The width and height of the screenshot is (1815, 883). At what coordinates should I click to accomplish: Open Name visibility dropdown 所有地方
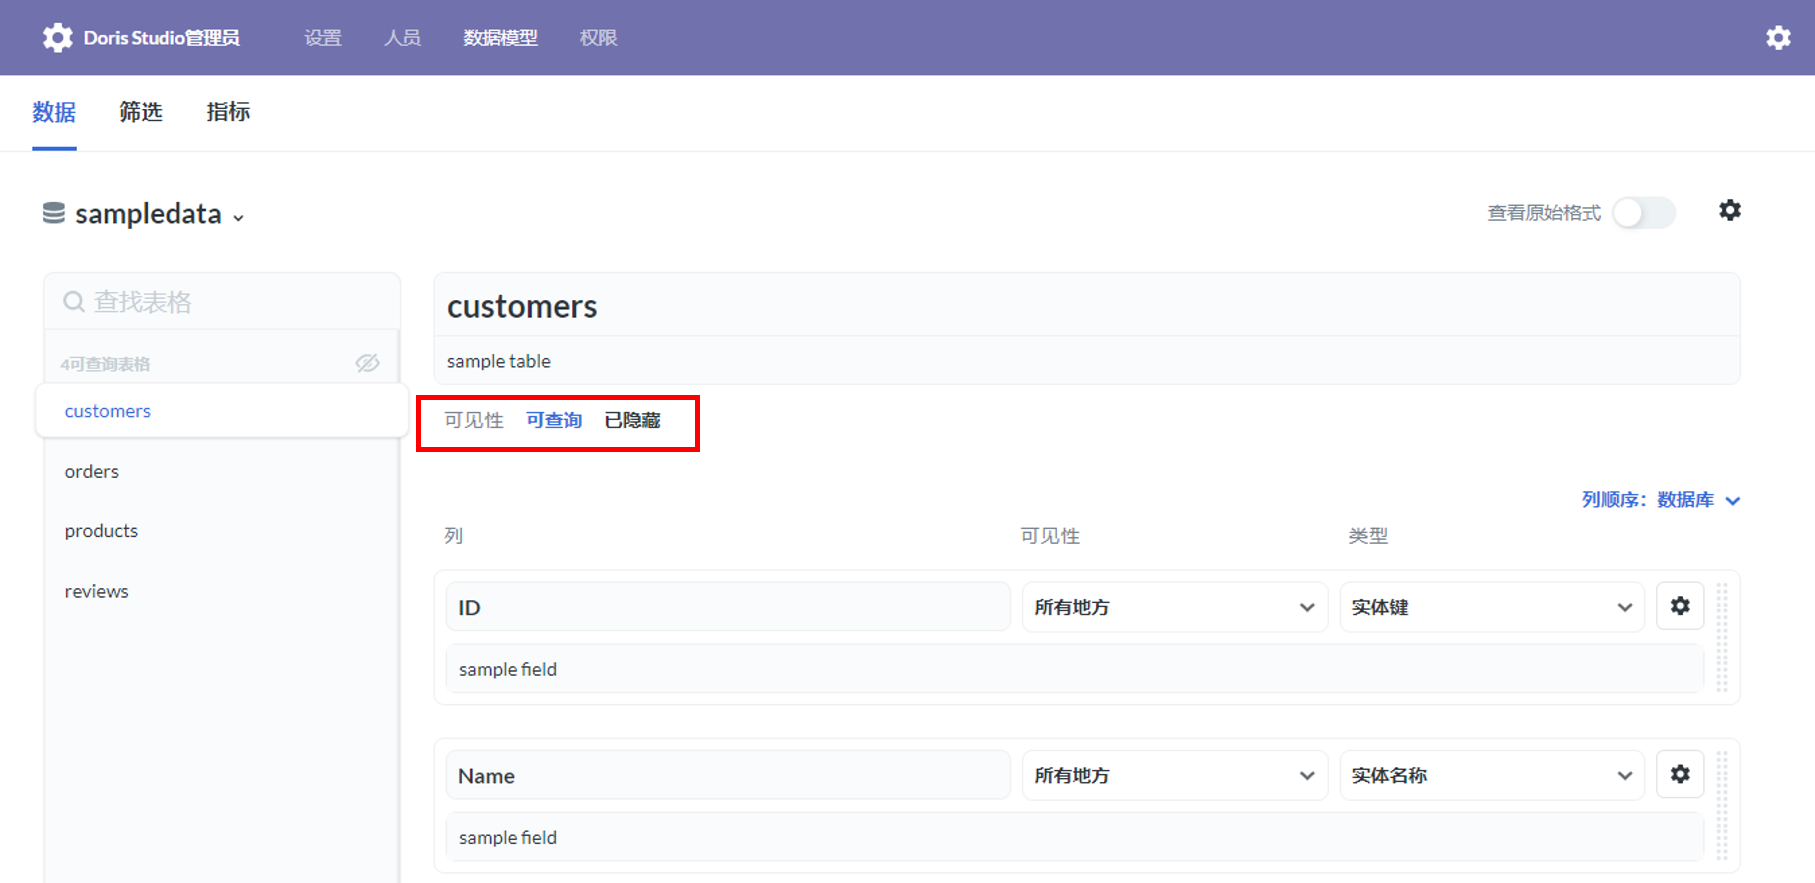[x=1175, y=775]
